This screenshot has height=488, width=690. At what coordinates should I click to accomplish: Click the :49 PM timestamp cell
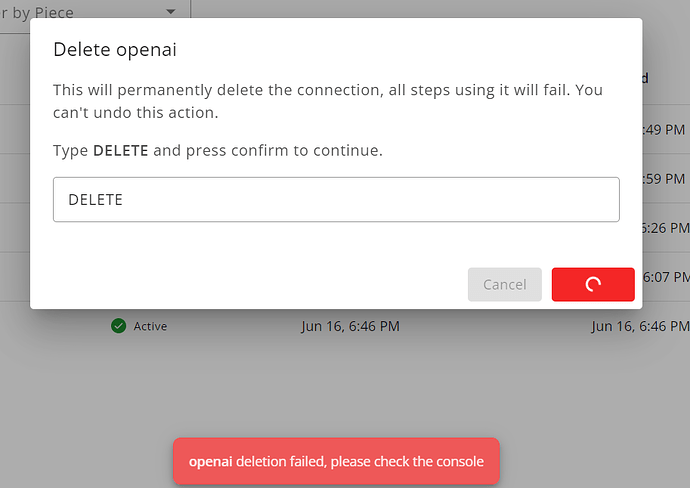click(665, 129)
